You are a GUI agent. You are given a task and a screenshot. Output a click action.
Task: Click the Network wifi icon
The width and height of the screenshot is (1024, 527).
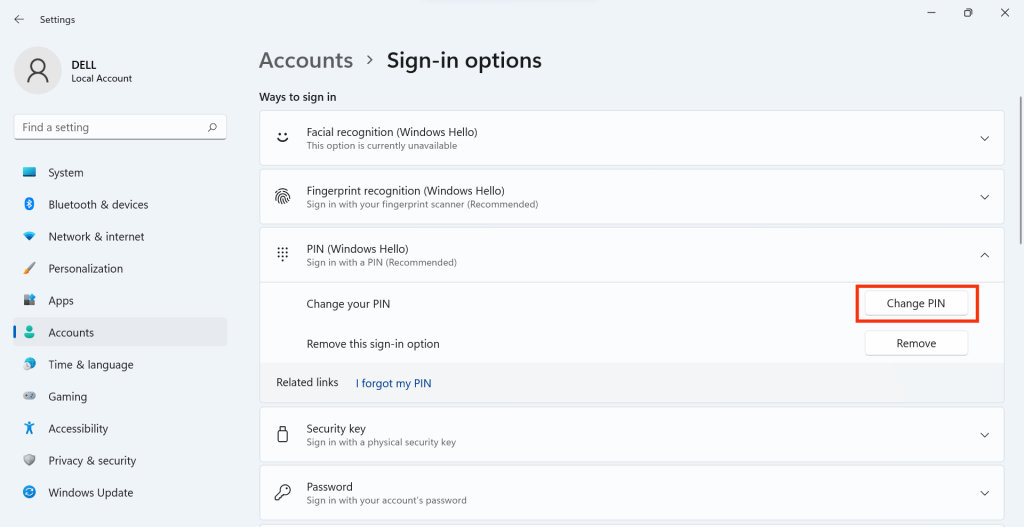[29, 236]
